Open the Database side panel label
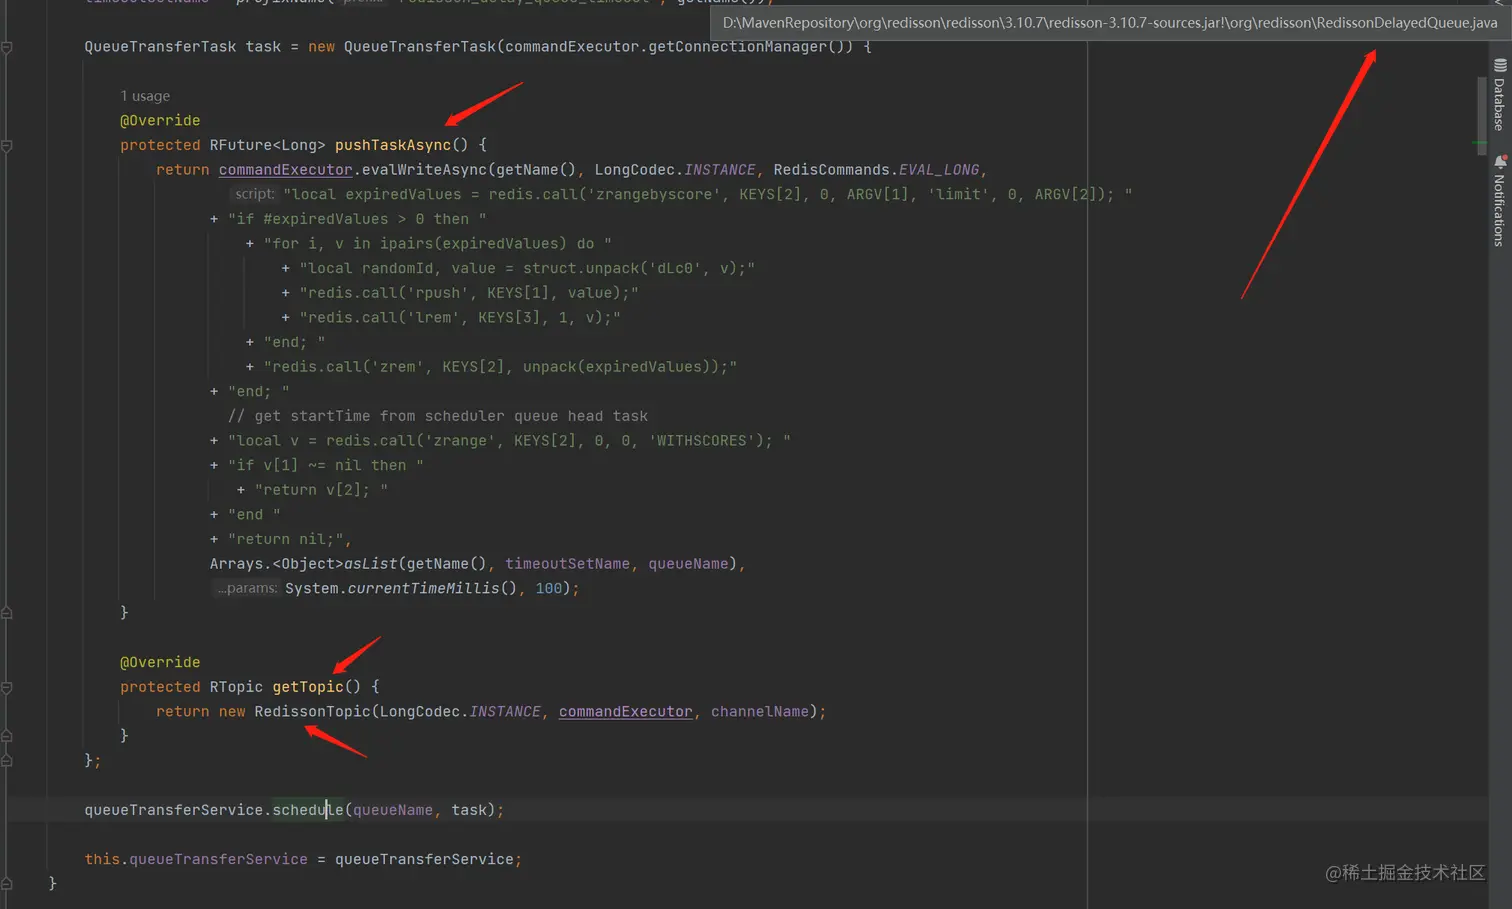Screen dimensions: 1512x909 coord(1499,104)
